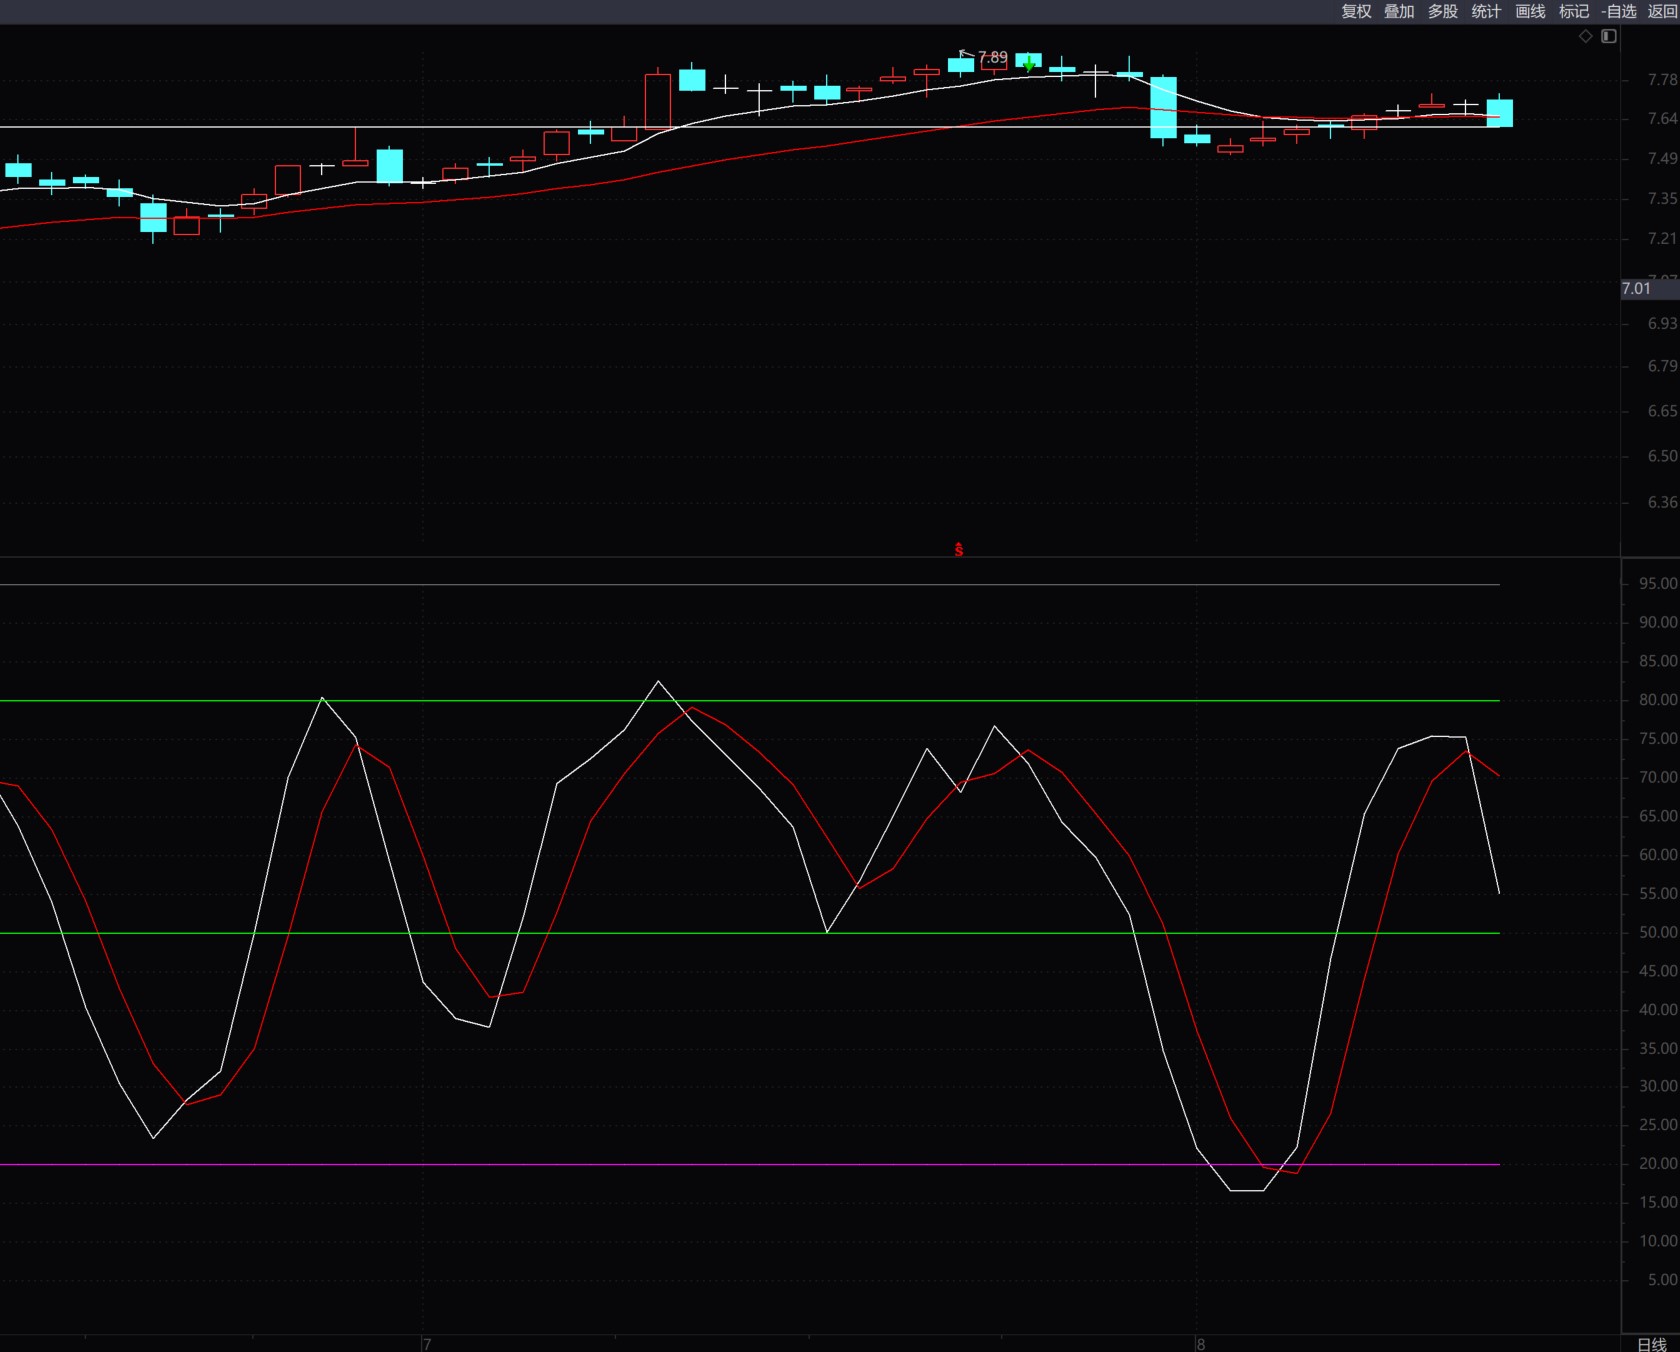Click the 6.79 price axis label
The image size is (1680, 1352).
pos(1662,366)
